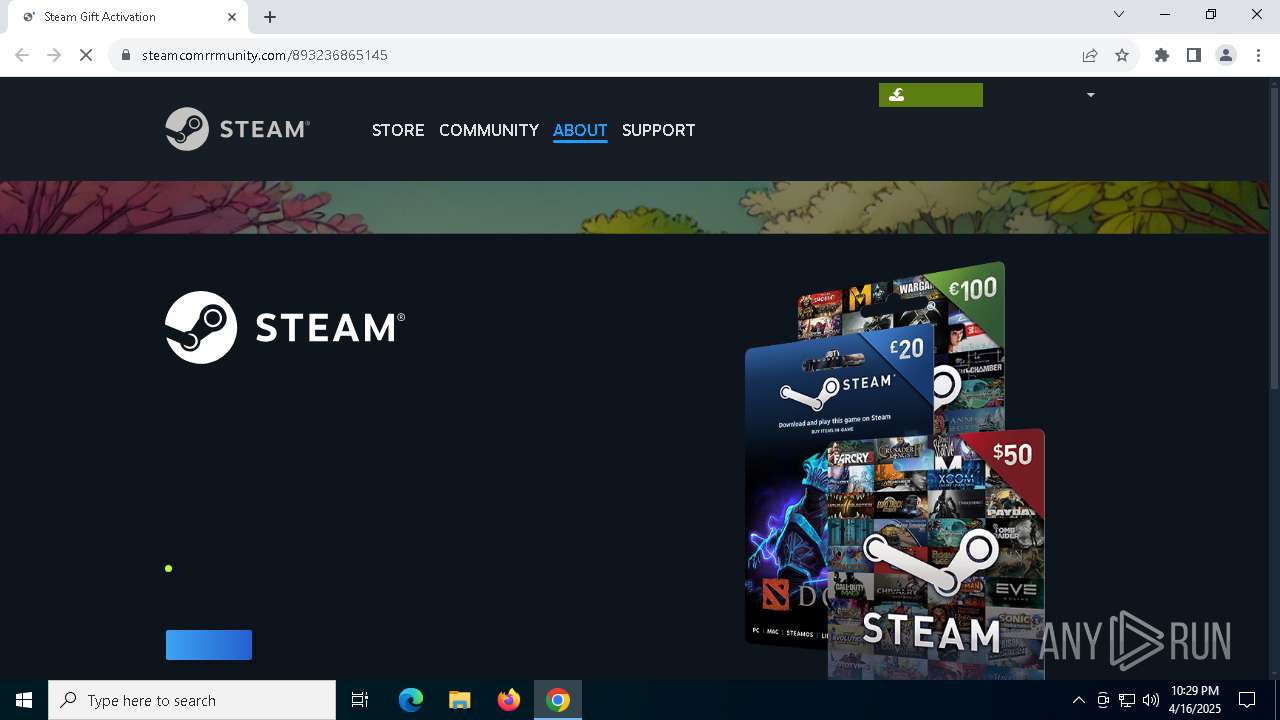
Task: Open File Explorer from taskbar
Action: [459, 700]
